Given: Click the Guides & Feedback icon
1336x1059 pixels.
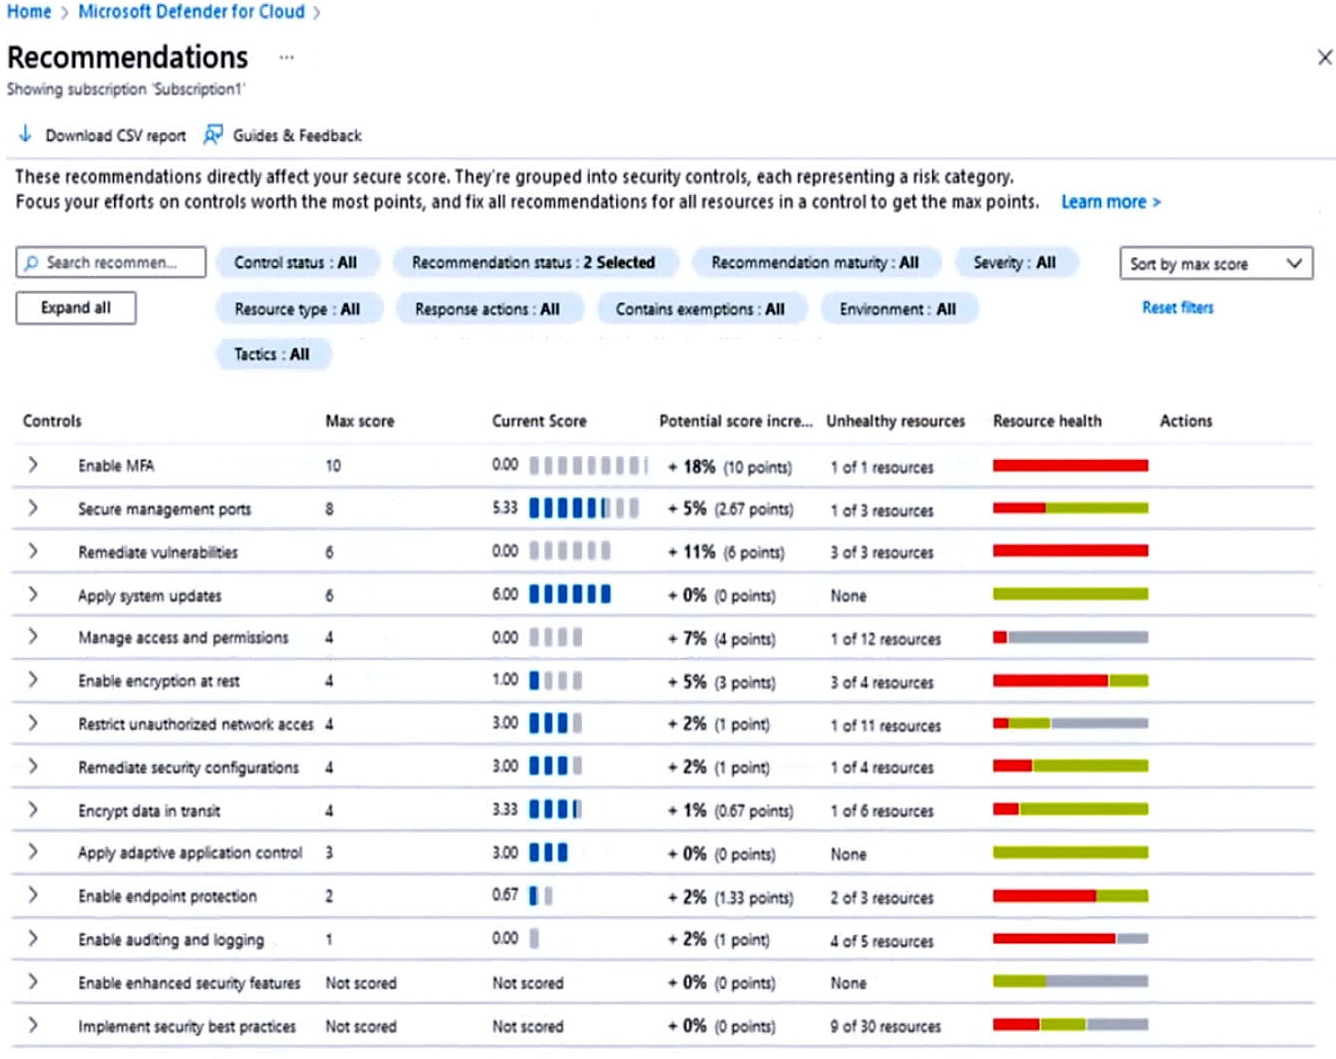Looking at the screenshot, I should [213, 135].
